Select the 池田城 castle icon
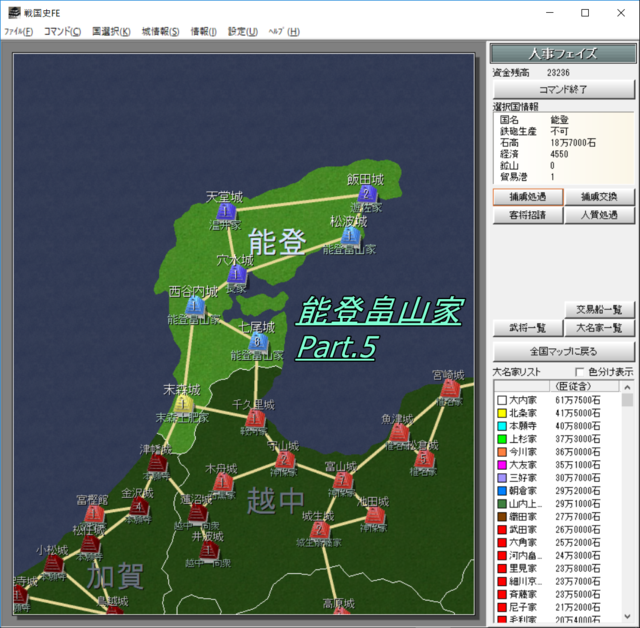The width and height of the screenshot is (640, 628). [375, 516]
